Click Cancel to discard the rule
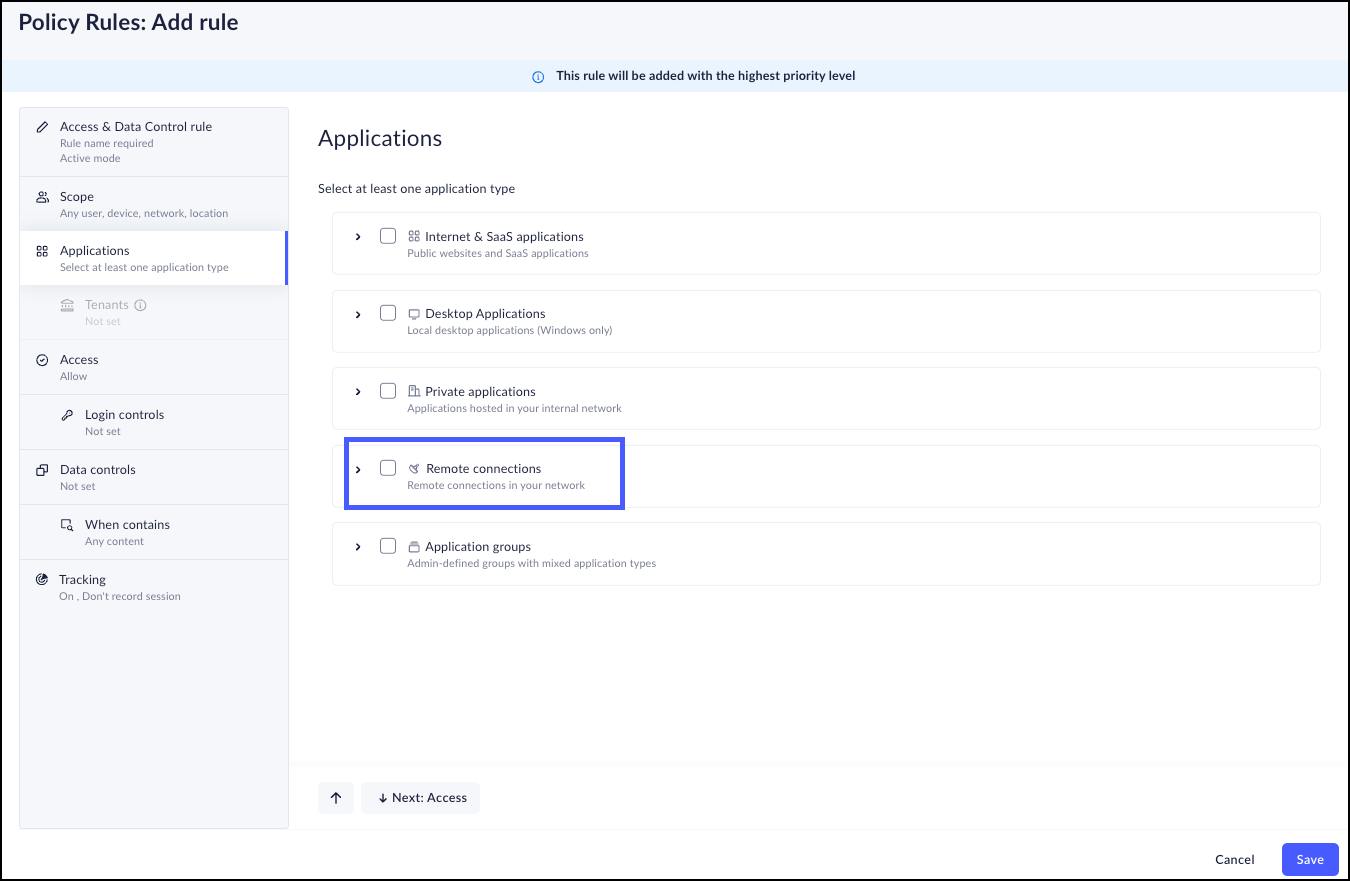The image size is (1350, 881). point(1234,860)
